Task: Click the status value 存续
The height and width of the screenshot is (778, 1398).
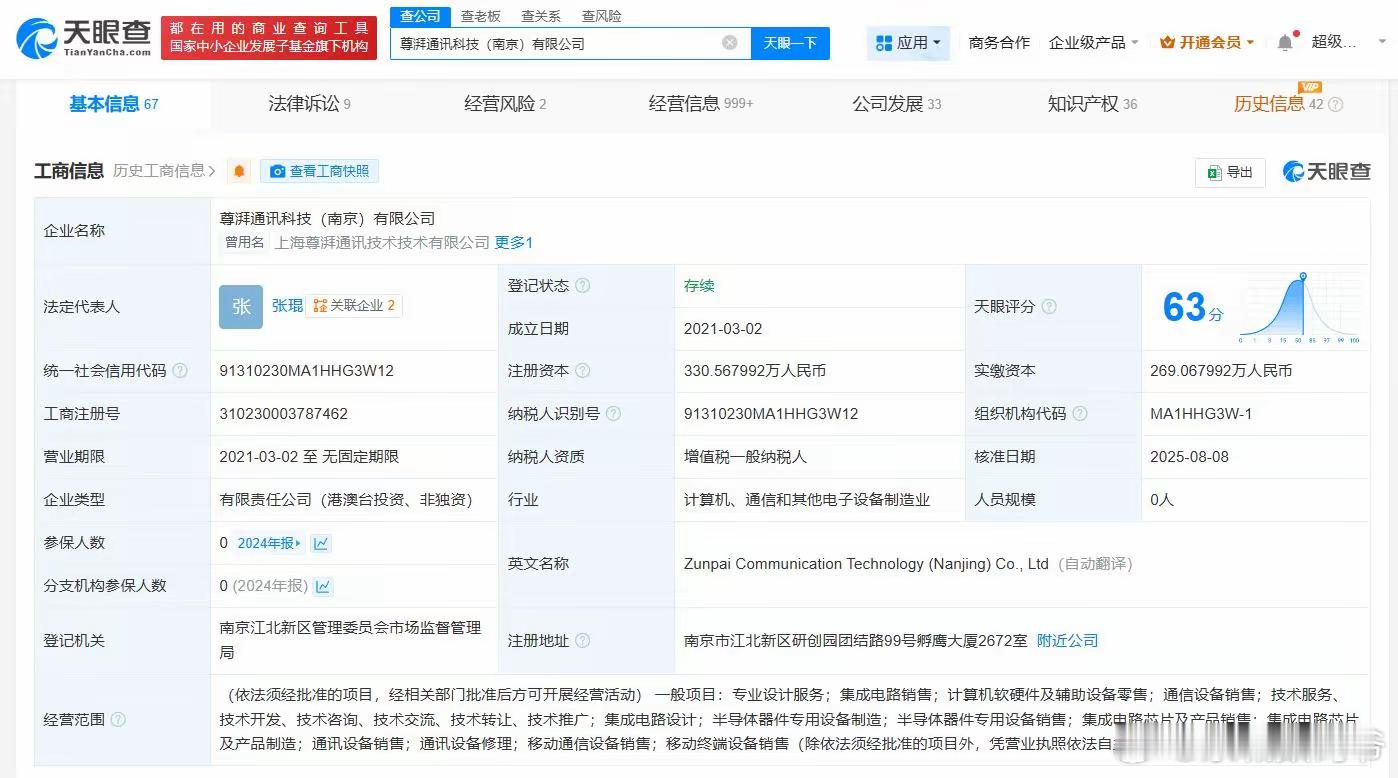Action: point(699,286)
